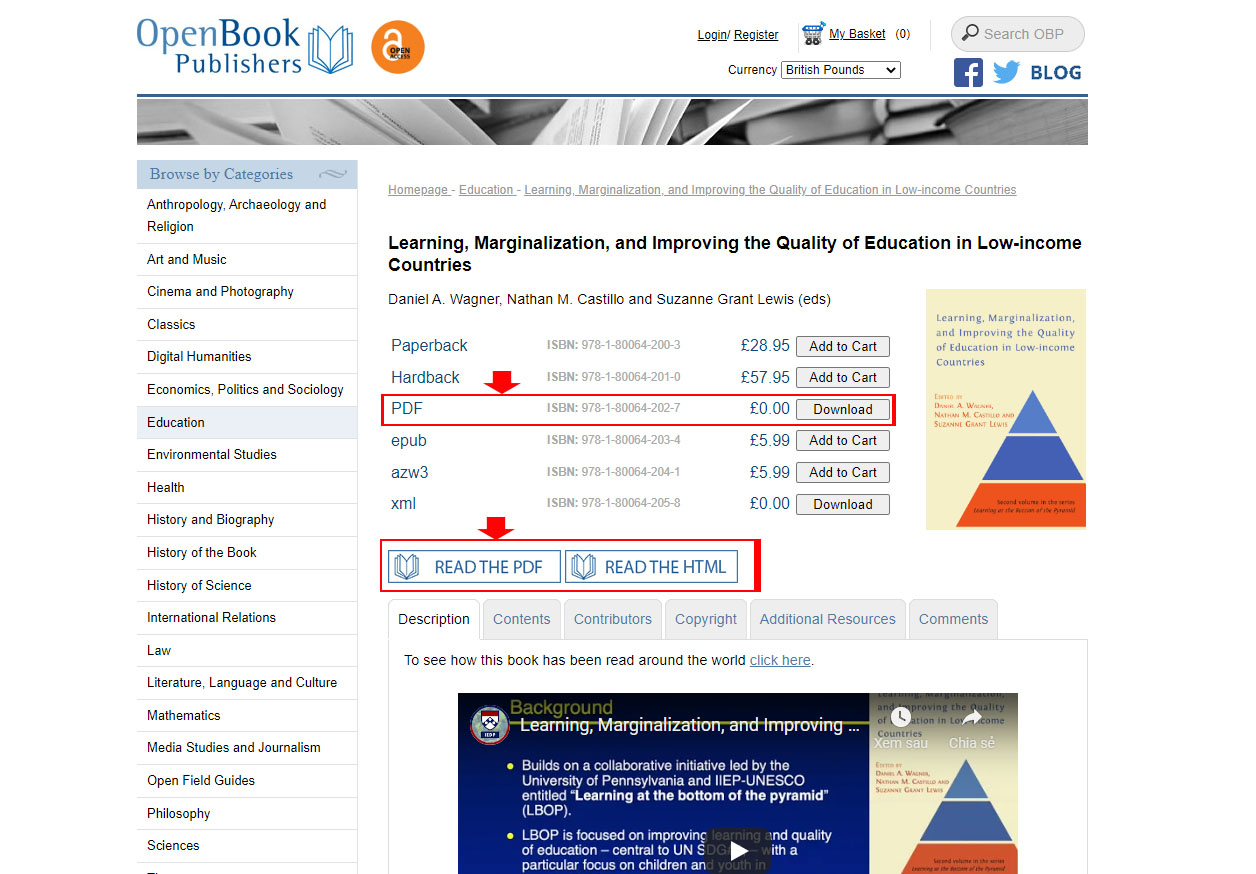Click the Browse by Categories header
Viewport: 1256px width, 874px height.
[247, 174]
